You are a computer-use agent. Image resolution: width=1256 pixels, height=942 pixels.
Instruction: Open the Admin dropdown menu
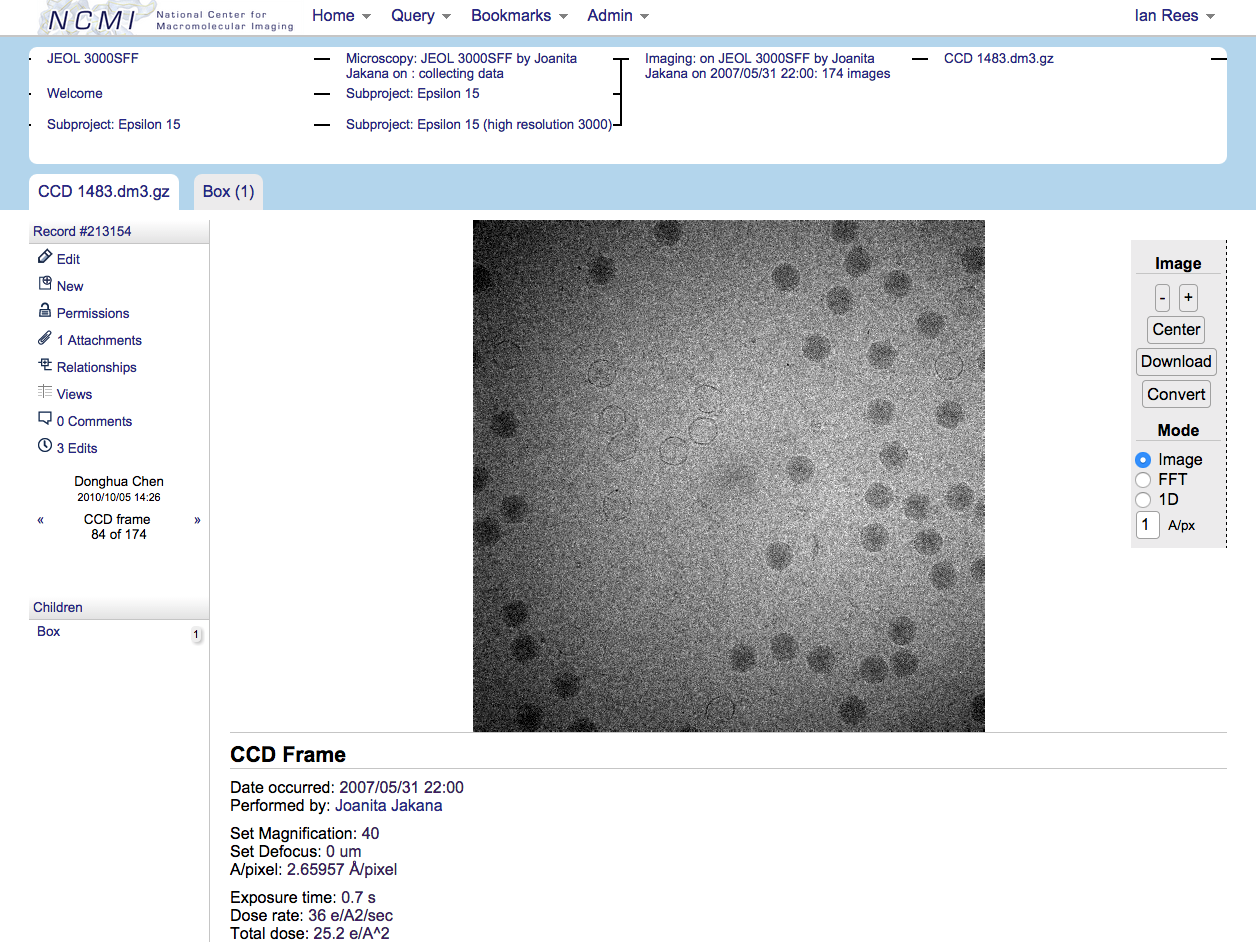click(x=618, y=16)
